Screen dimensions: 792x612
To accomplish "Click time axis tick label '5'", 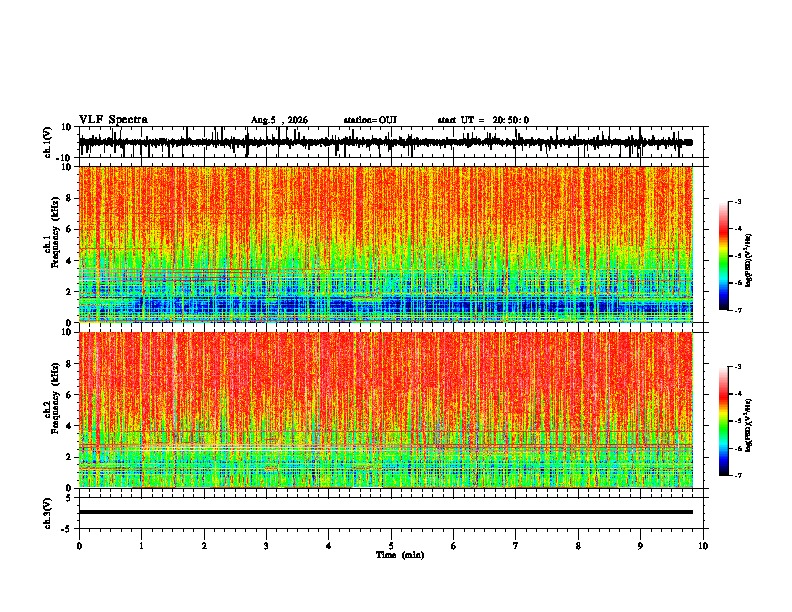I will click(391, 546).
